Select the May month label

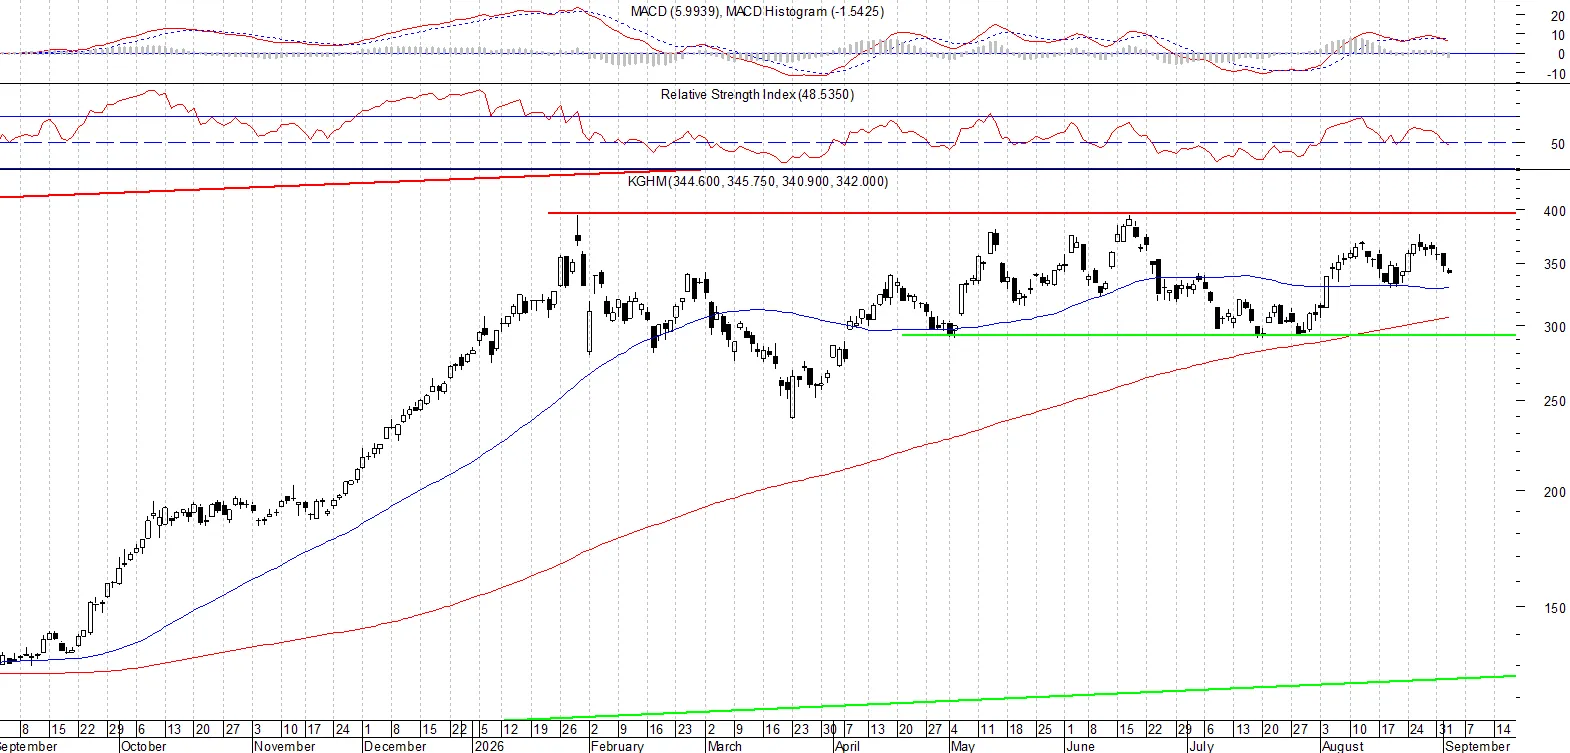coord(962,746)
